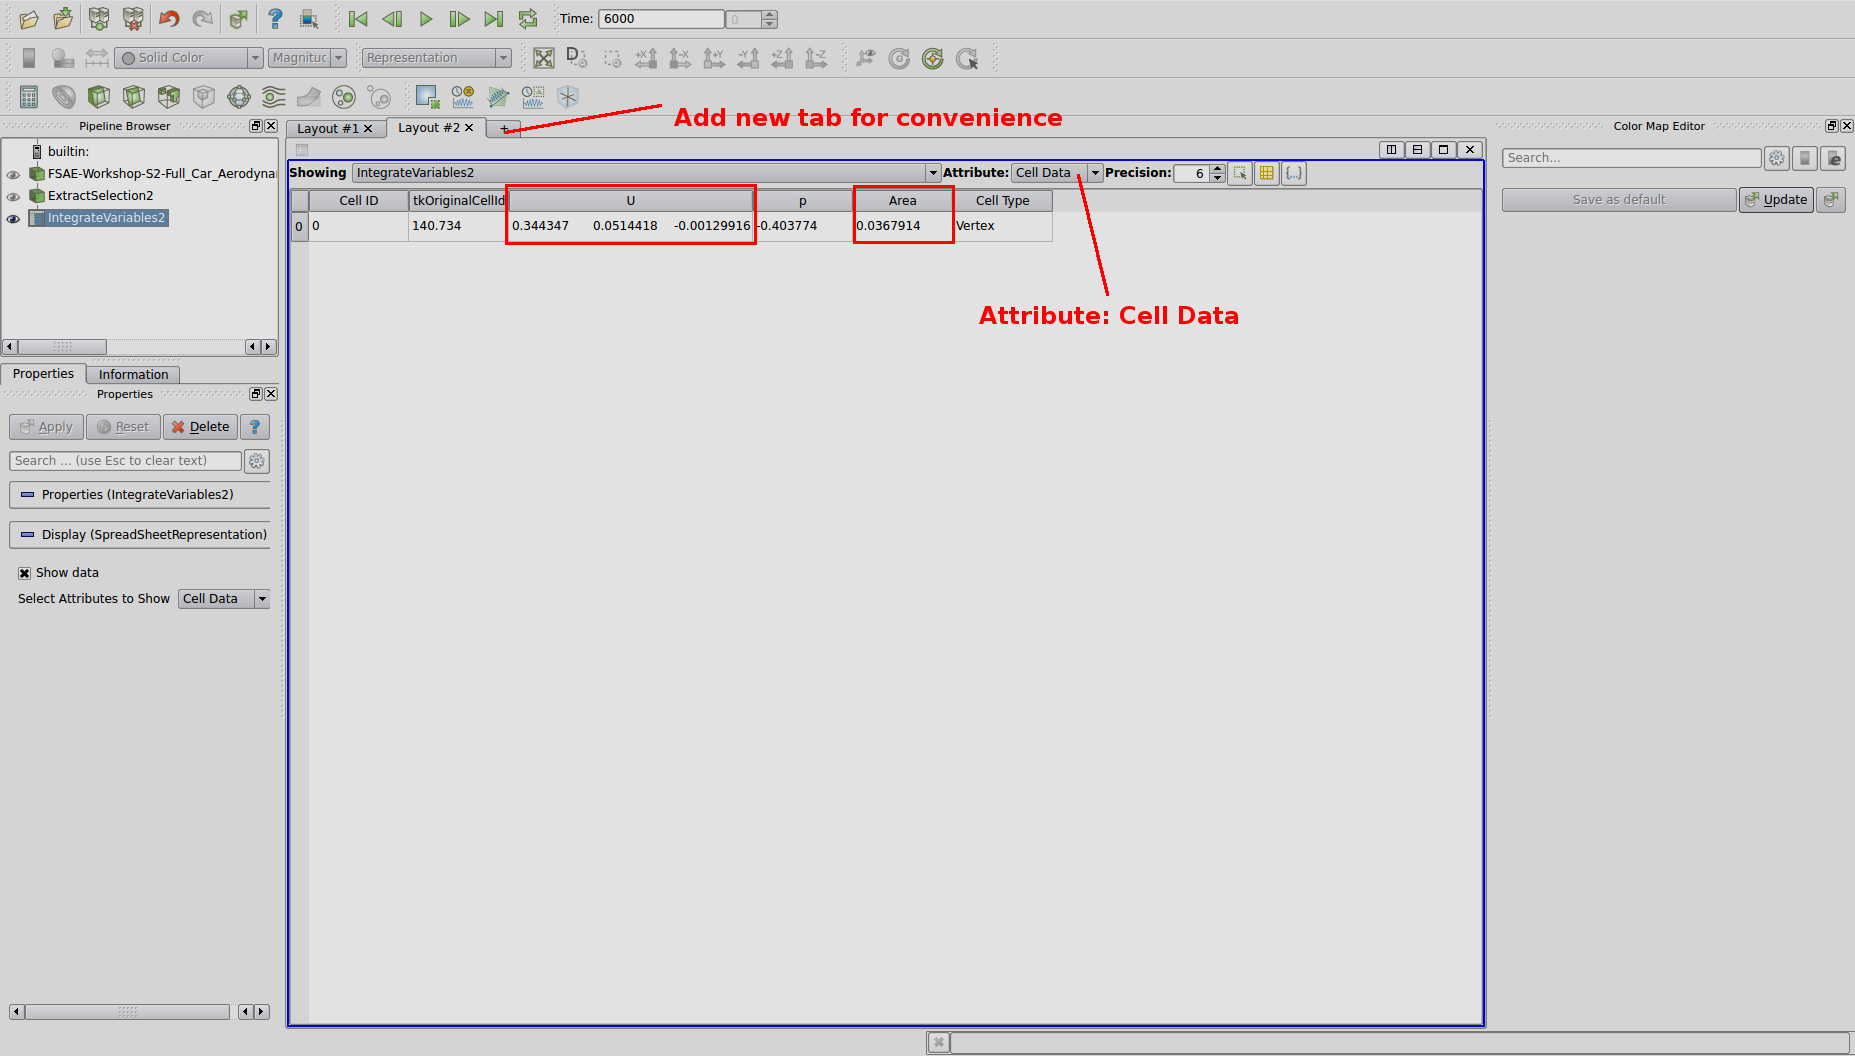Toggle animation loop mode
This screenshot has width=1855, height=1056.
click(x=528, y=19)
